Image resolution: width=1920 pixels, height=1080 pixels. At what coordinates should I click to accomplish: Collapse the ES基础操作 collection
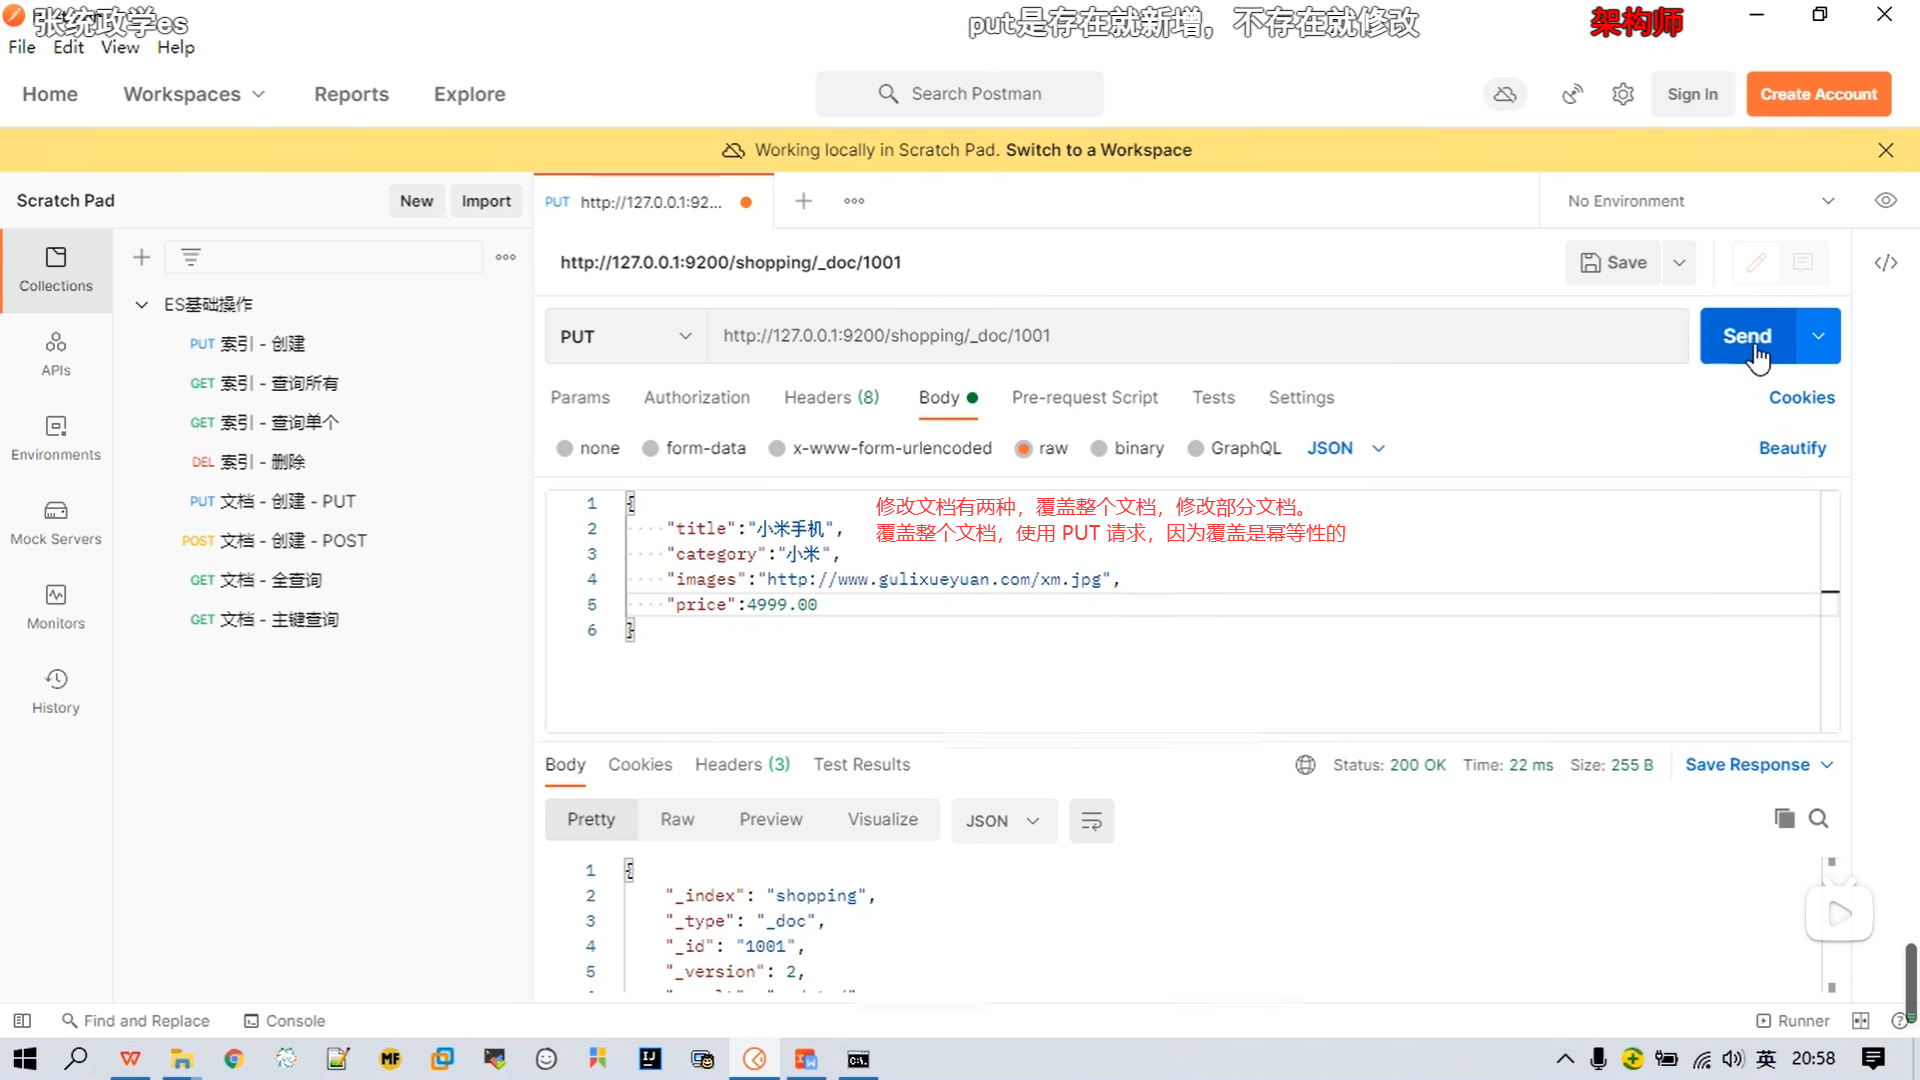coord(142,304)
